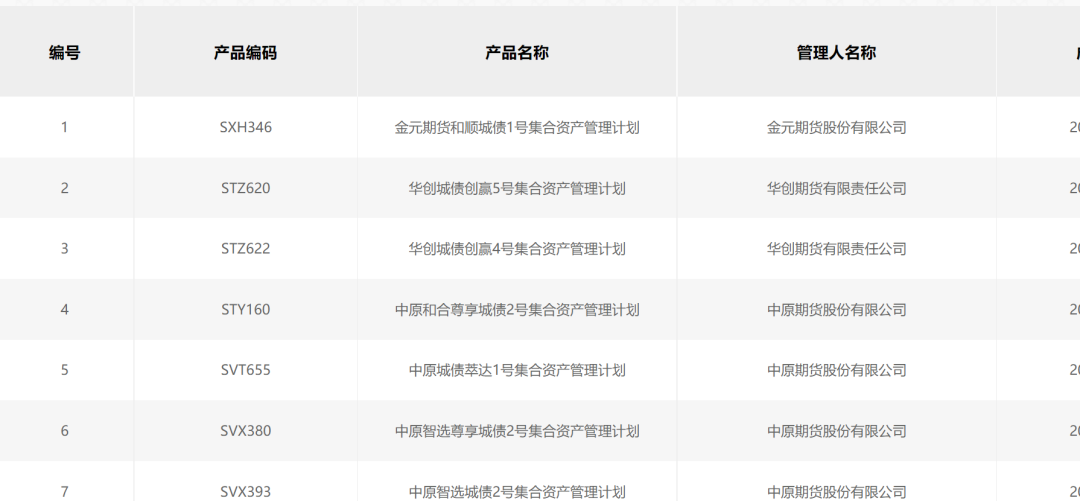
Task: Click the 编号 column header
Action: click(65, 52)
